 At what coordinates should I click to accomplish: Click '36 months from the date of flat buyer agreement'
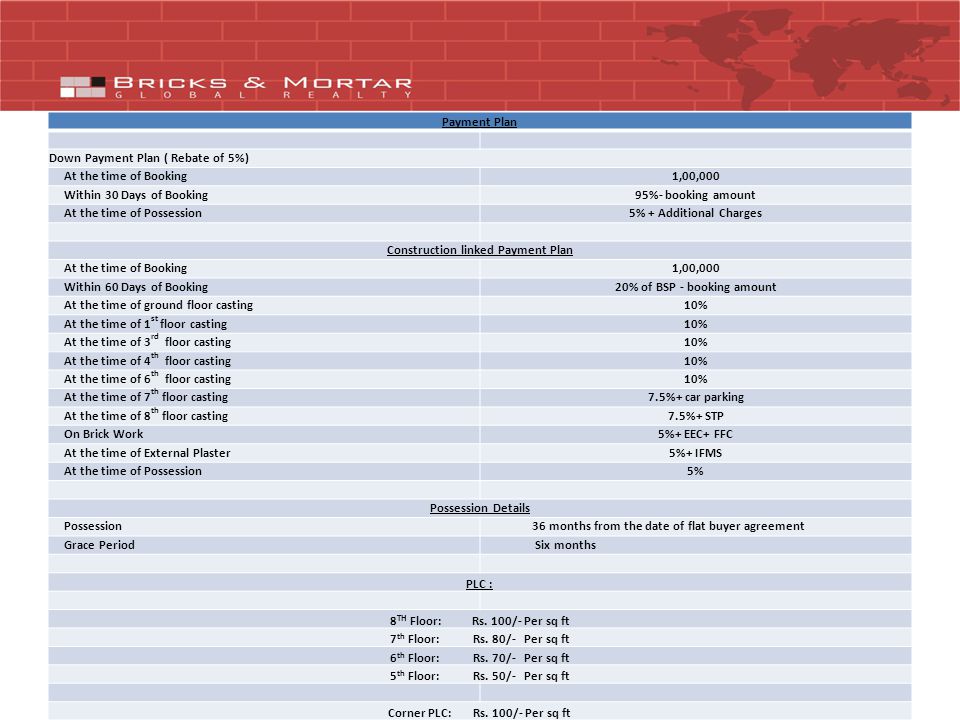point(668,526)
